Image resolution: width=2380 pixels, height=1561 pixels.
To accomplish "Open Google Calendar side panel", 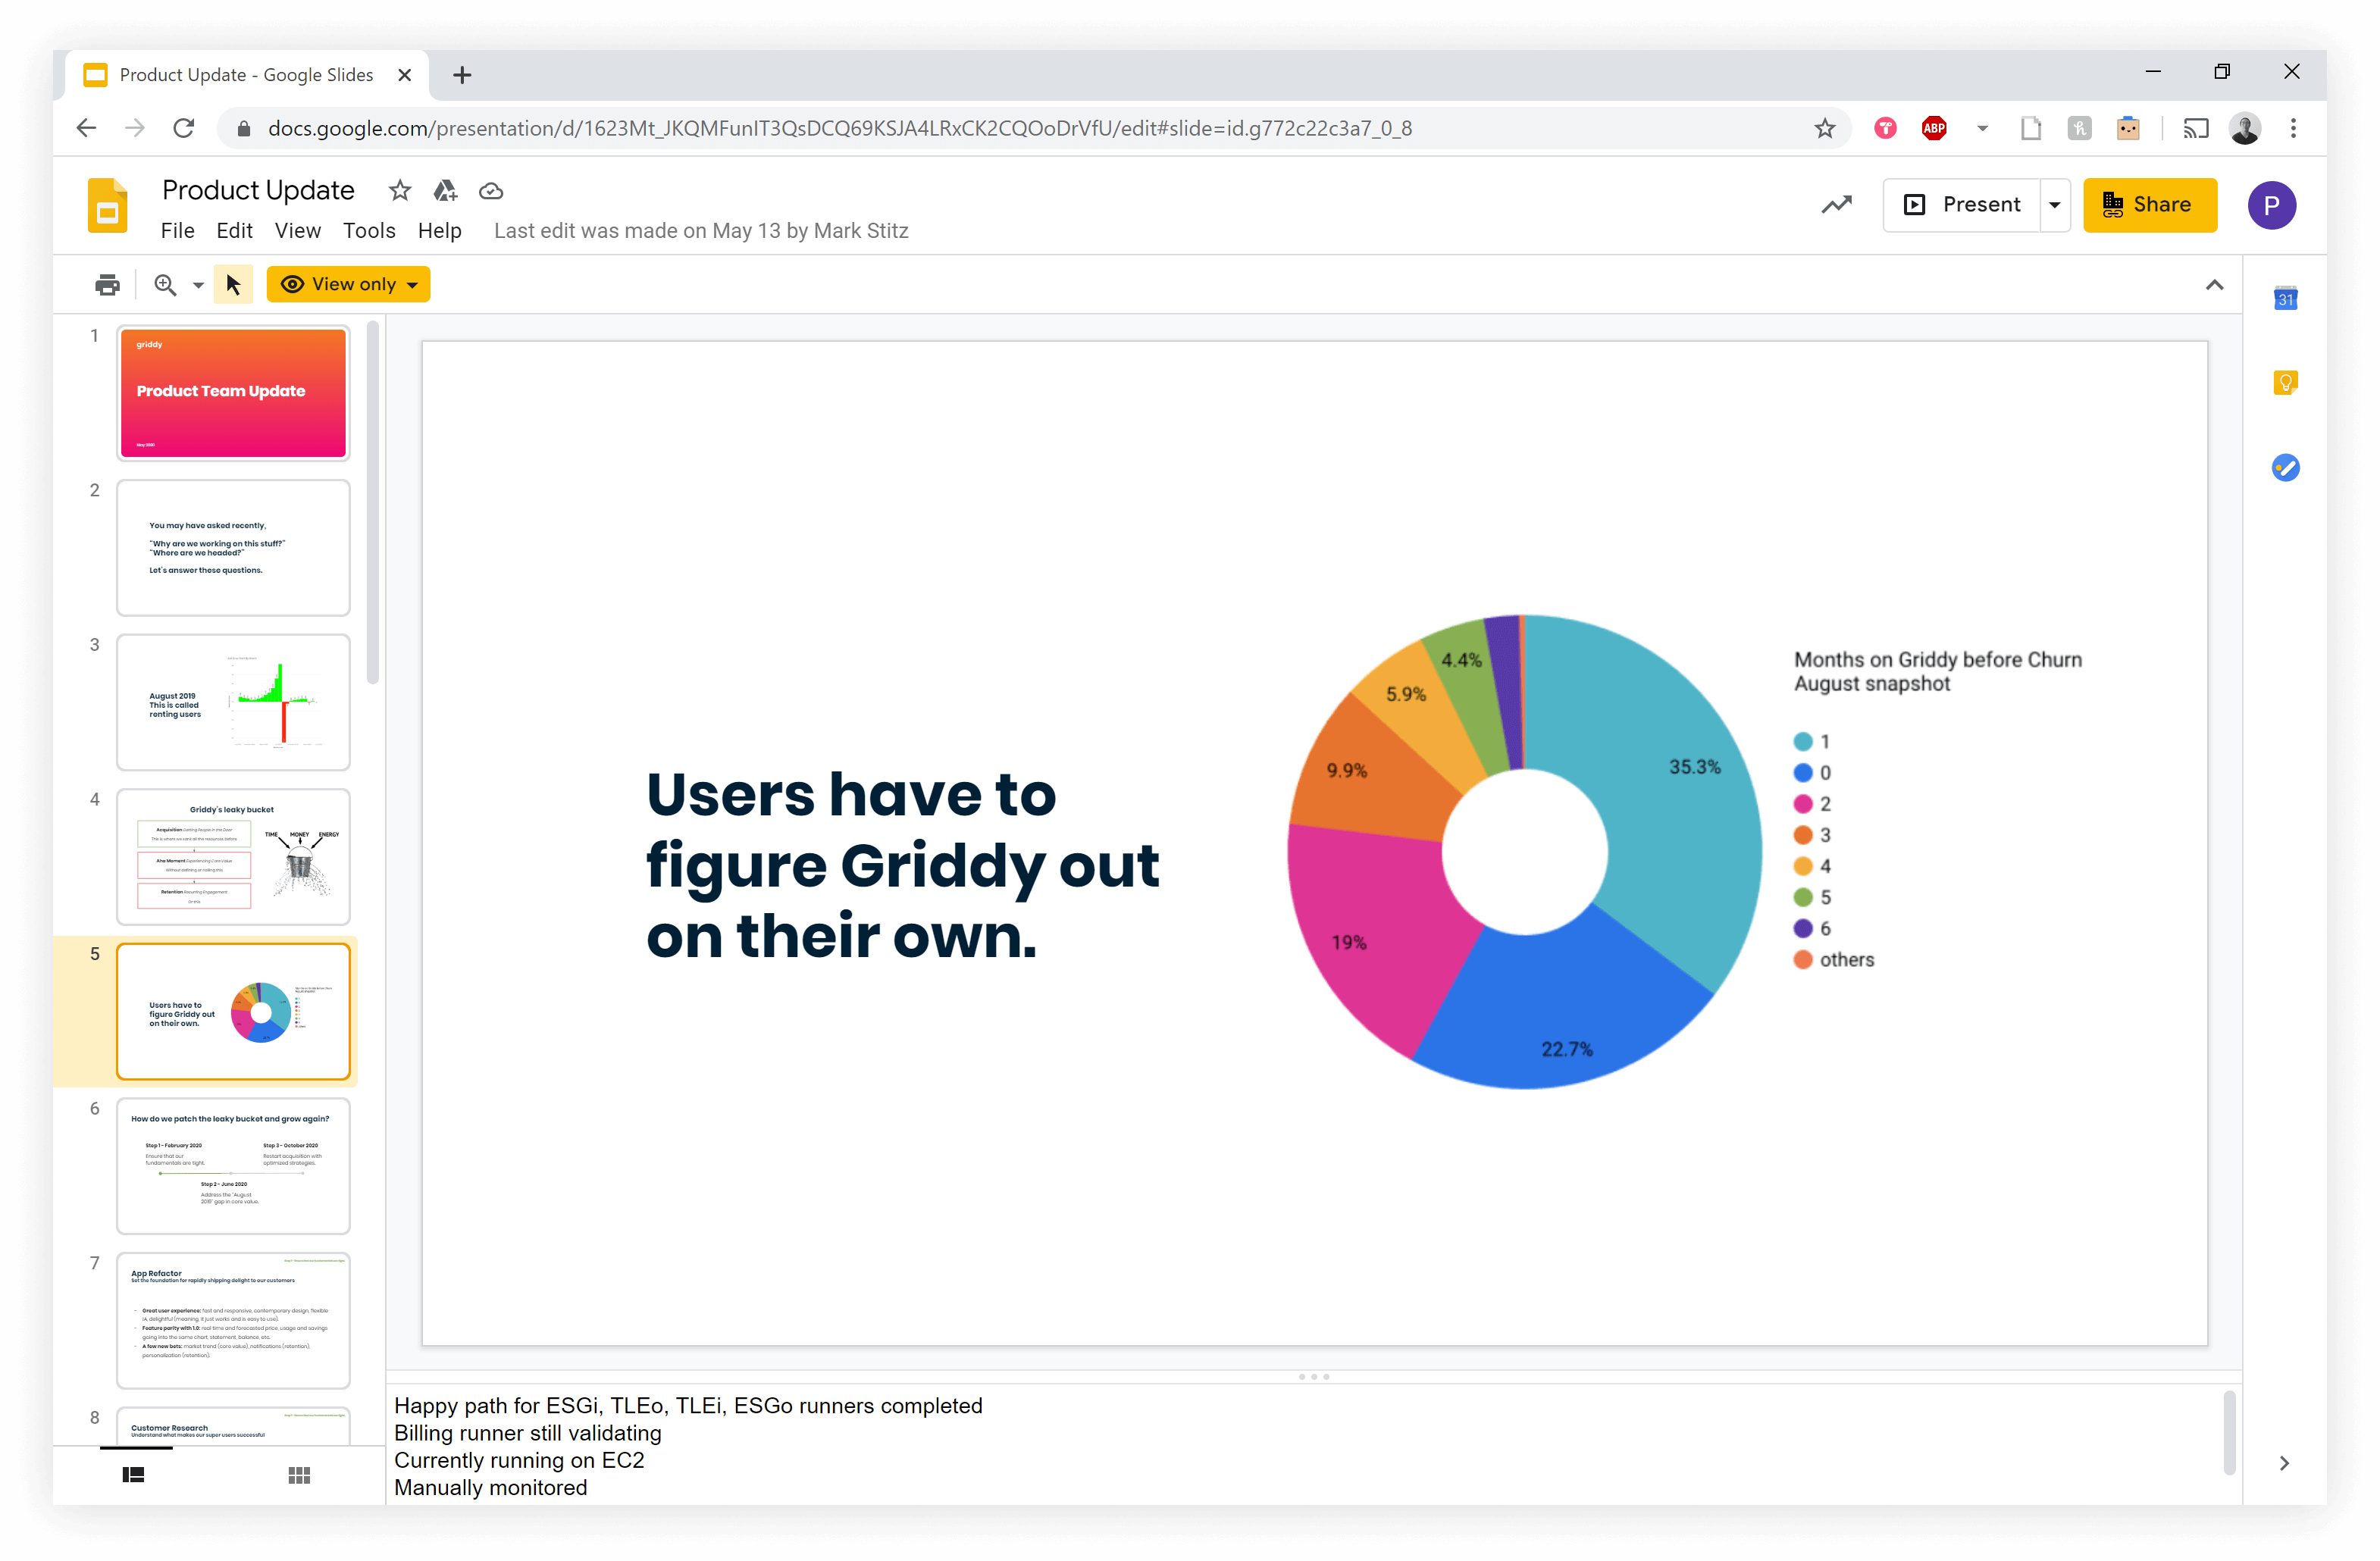I will pyautogui.click(x=2285, y=298).
